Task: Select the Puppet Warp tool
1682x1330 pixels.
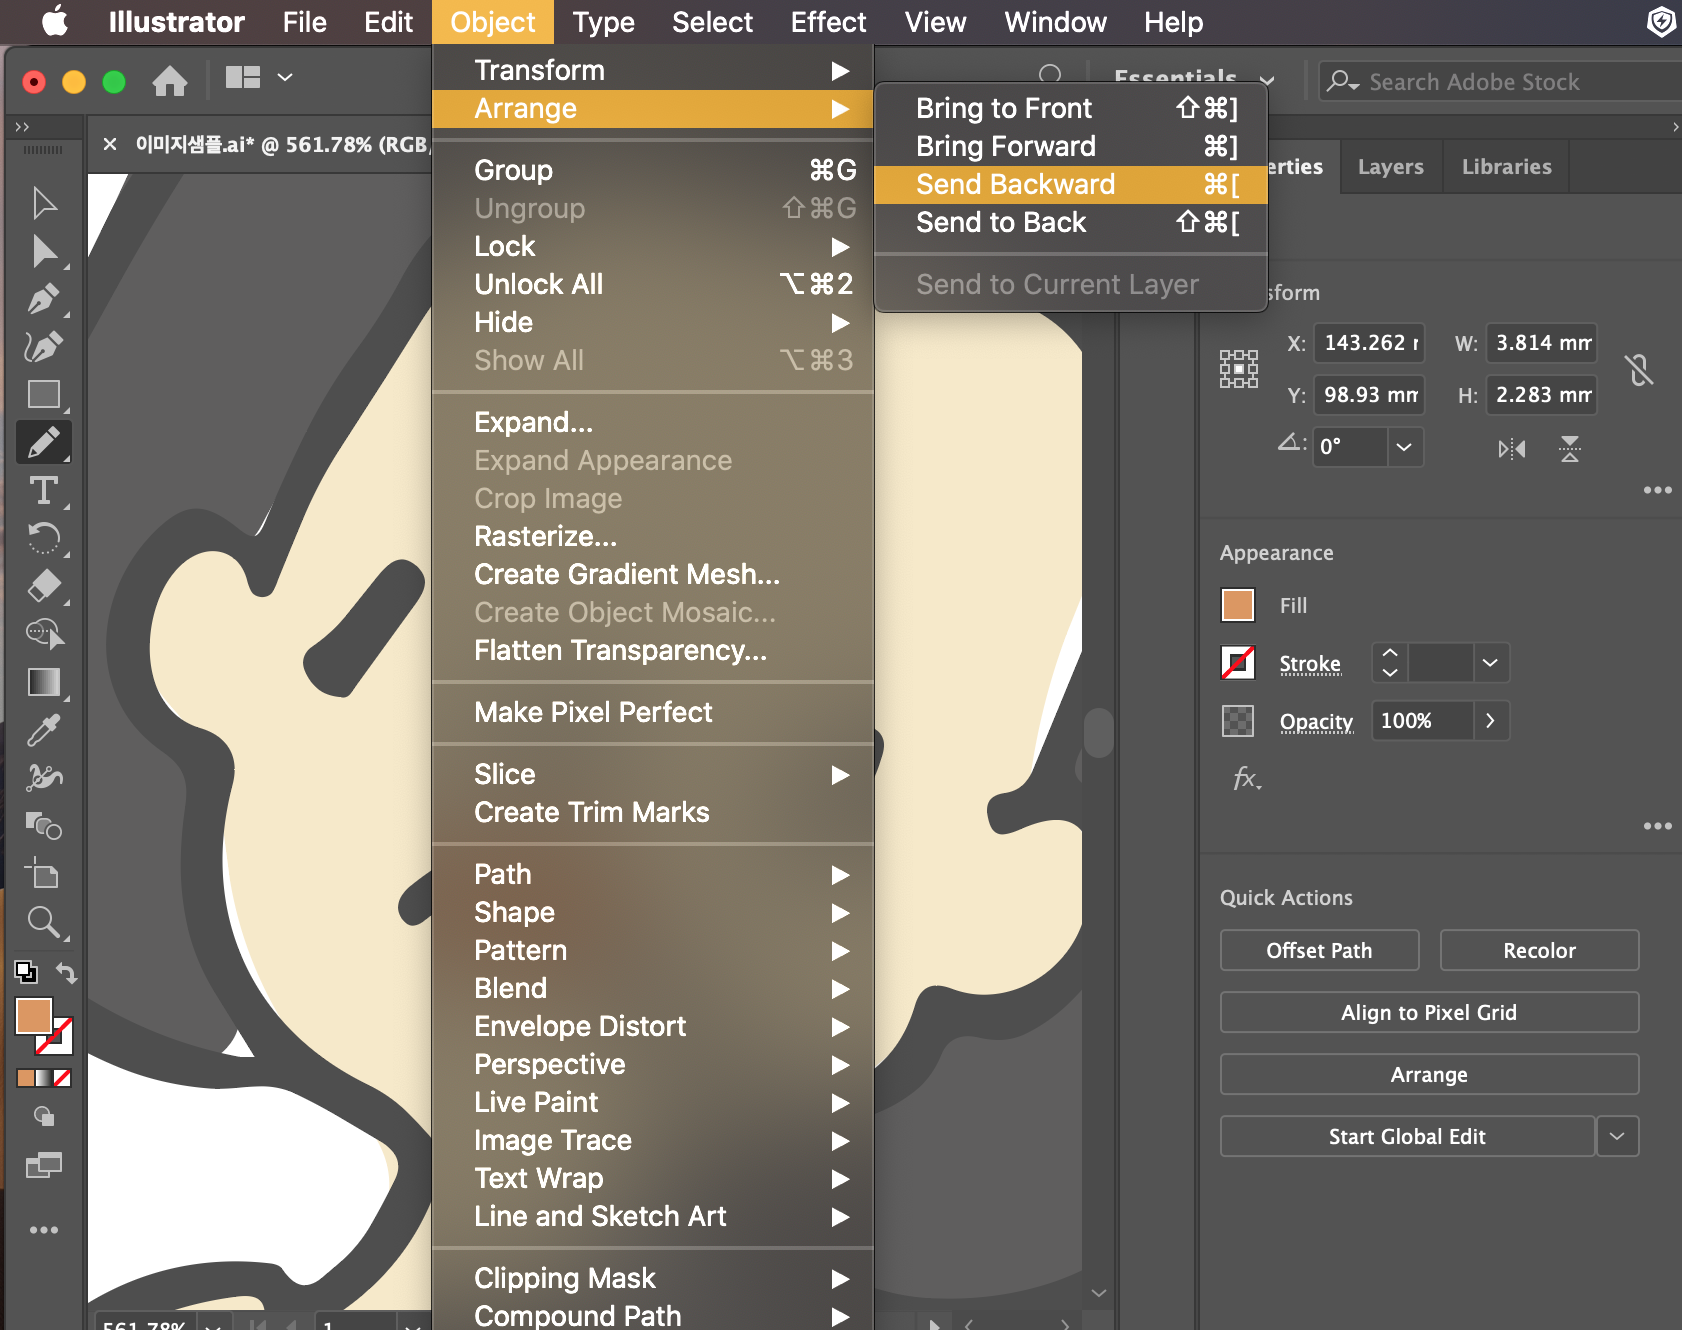Action: 44,778
